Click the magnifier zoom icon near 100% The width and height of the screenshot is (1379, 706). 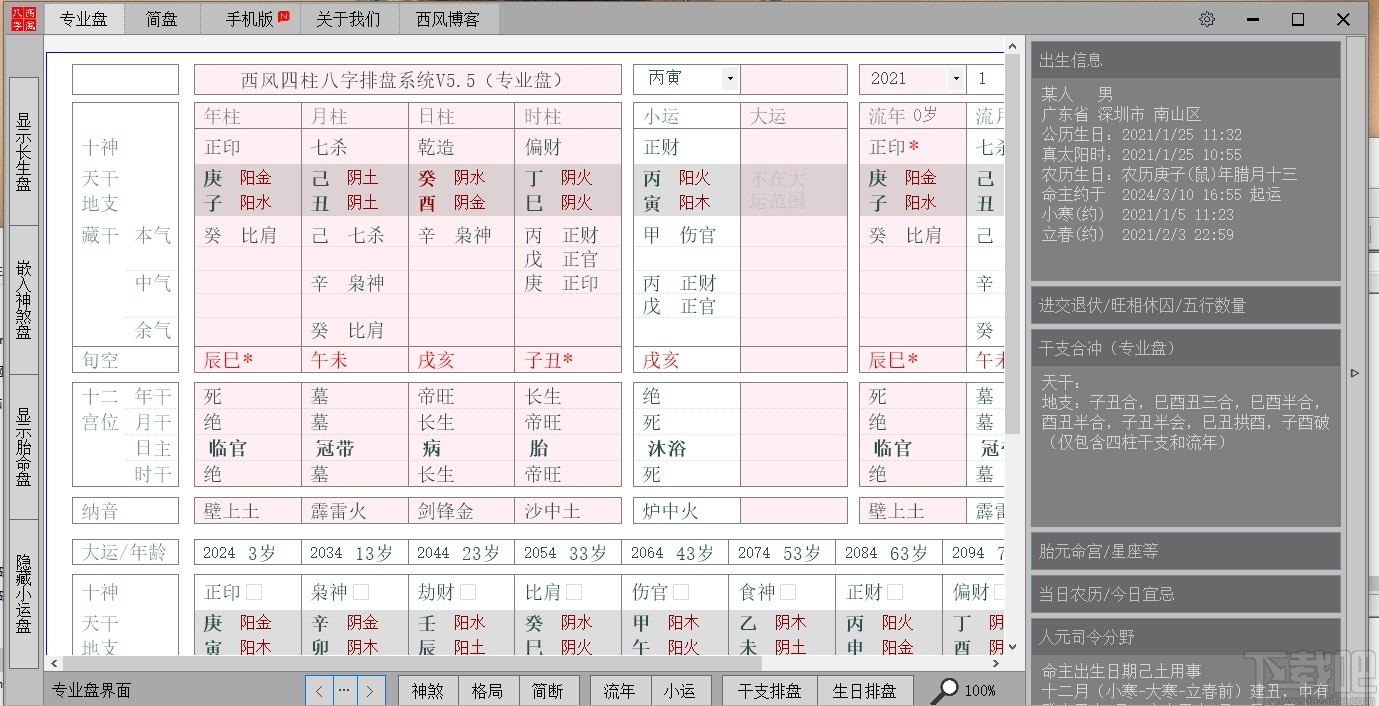[x=945, y=689]
